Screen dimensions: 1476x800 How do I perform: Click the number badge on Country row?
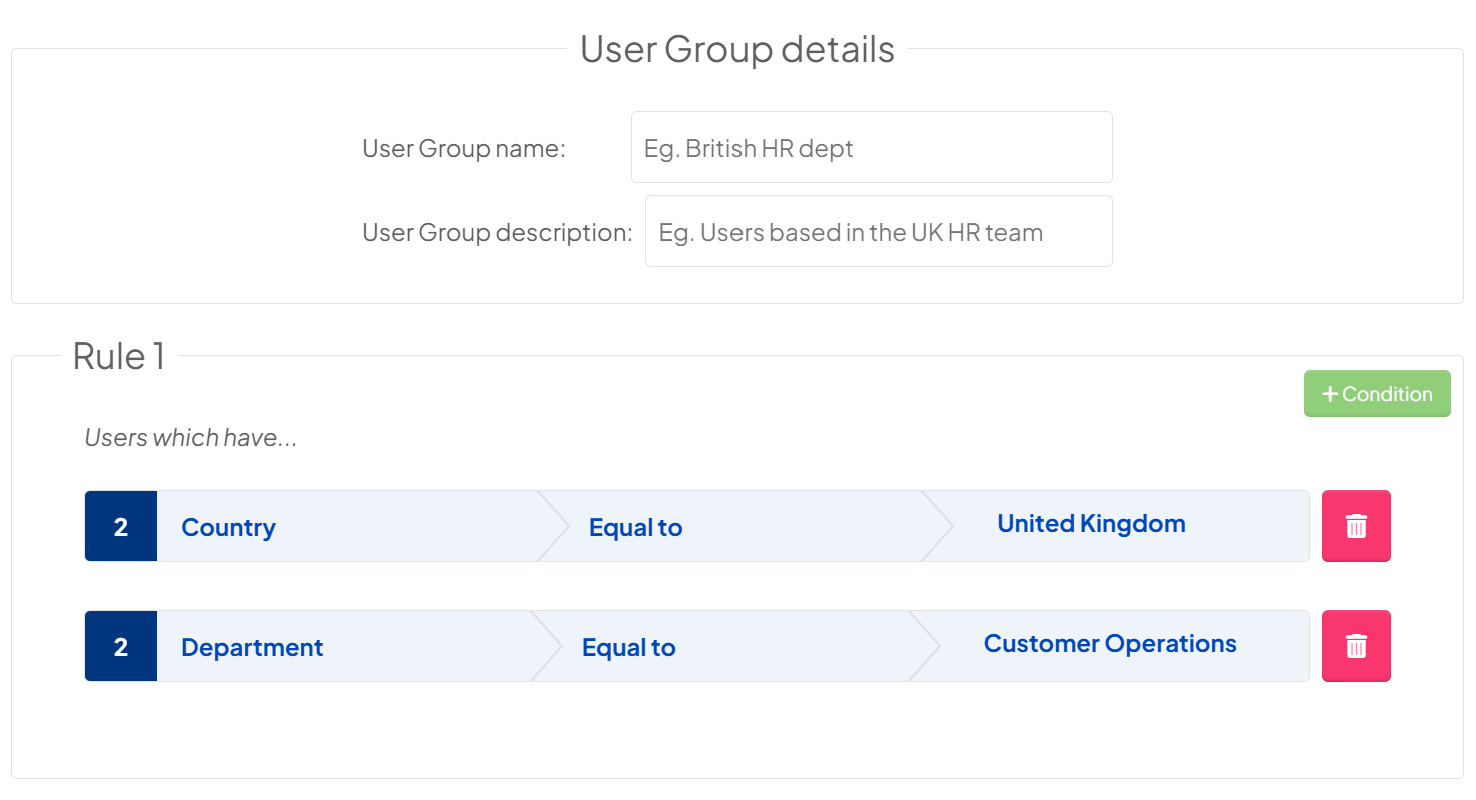pyautogui.click(x=121, y=526)
